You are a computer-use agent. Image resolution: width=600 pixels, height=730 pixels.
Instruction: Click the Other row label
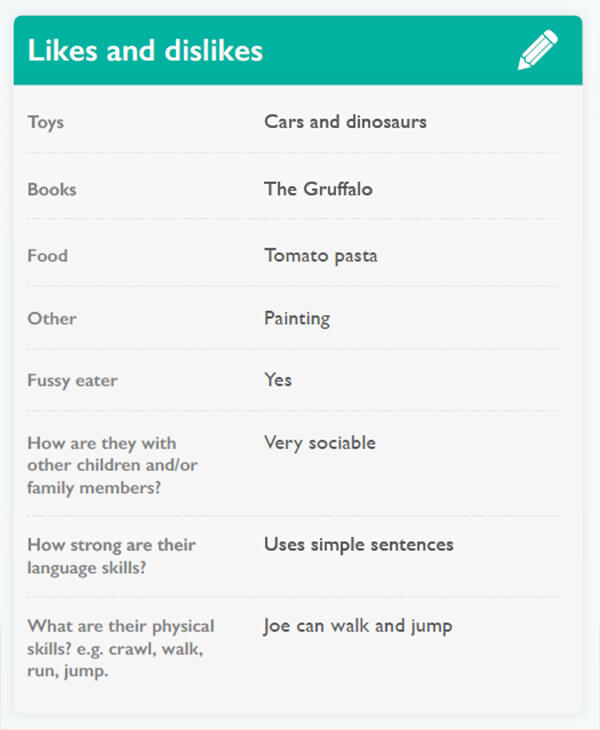pyautogui.click(x=52, y=319)
